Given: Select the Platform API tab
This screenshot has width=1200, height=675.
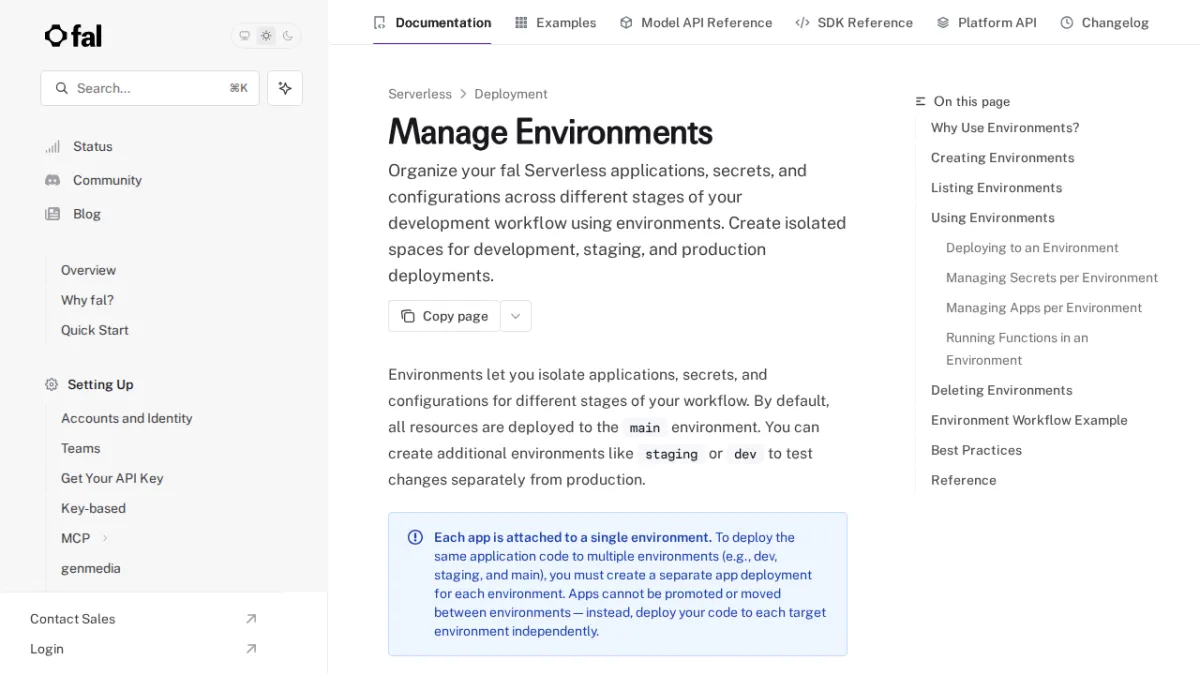Looking at the screenshot, I should (x=986, y=22).
